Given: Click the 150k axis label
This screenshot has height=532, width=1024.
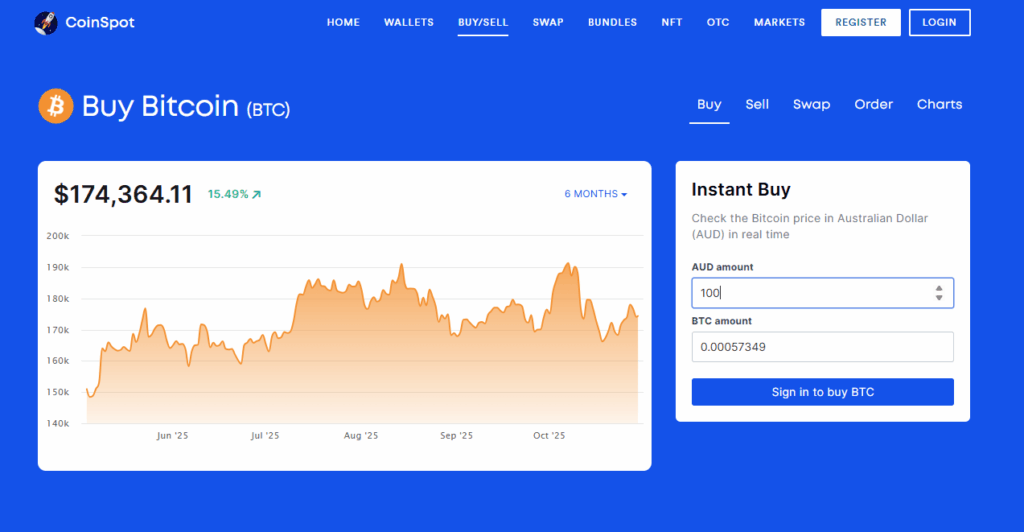Looking at the screenshot, I should pos(57,392).
